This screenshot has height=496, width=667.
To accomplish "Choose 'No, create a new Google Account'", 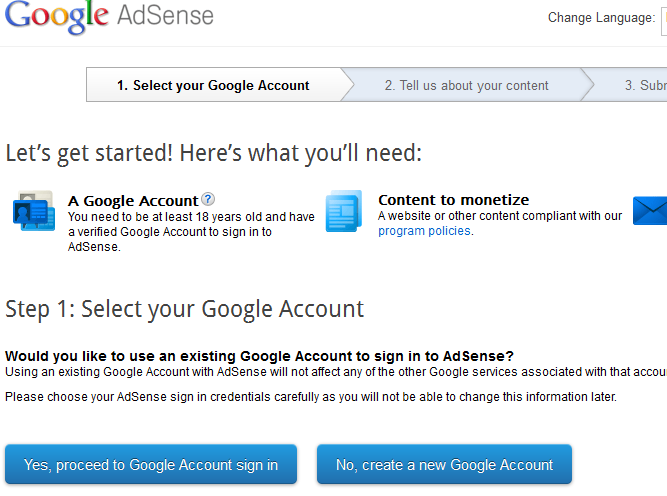I will [444, 465].
